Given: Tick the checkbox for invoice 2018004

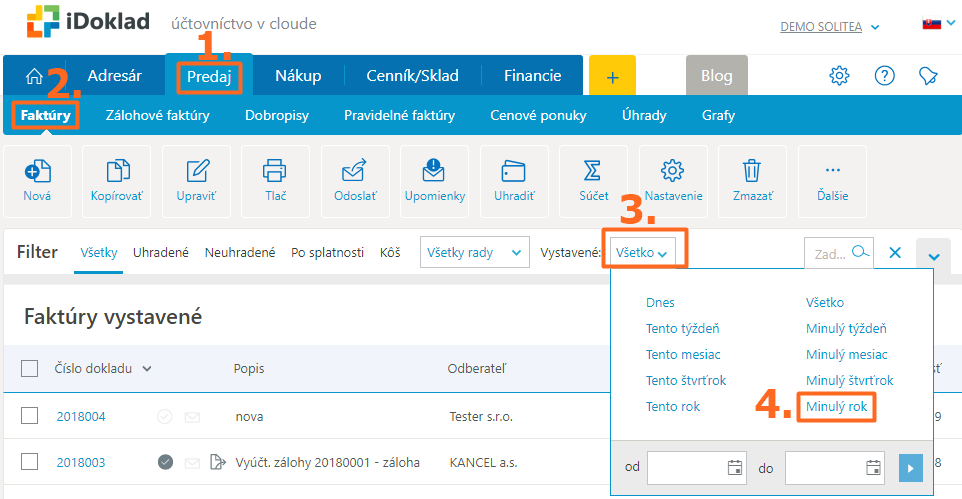Looking at the screenshot, I should [30, 416].
